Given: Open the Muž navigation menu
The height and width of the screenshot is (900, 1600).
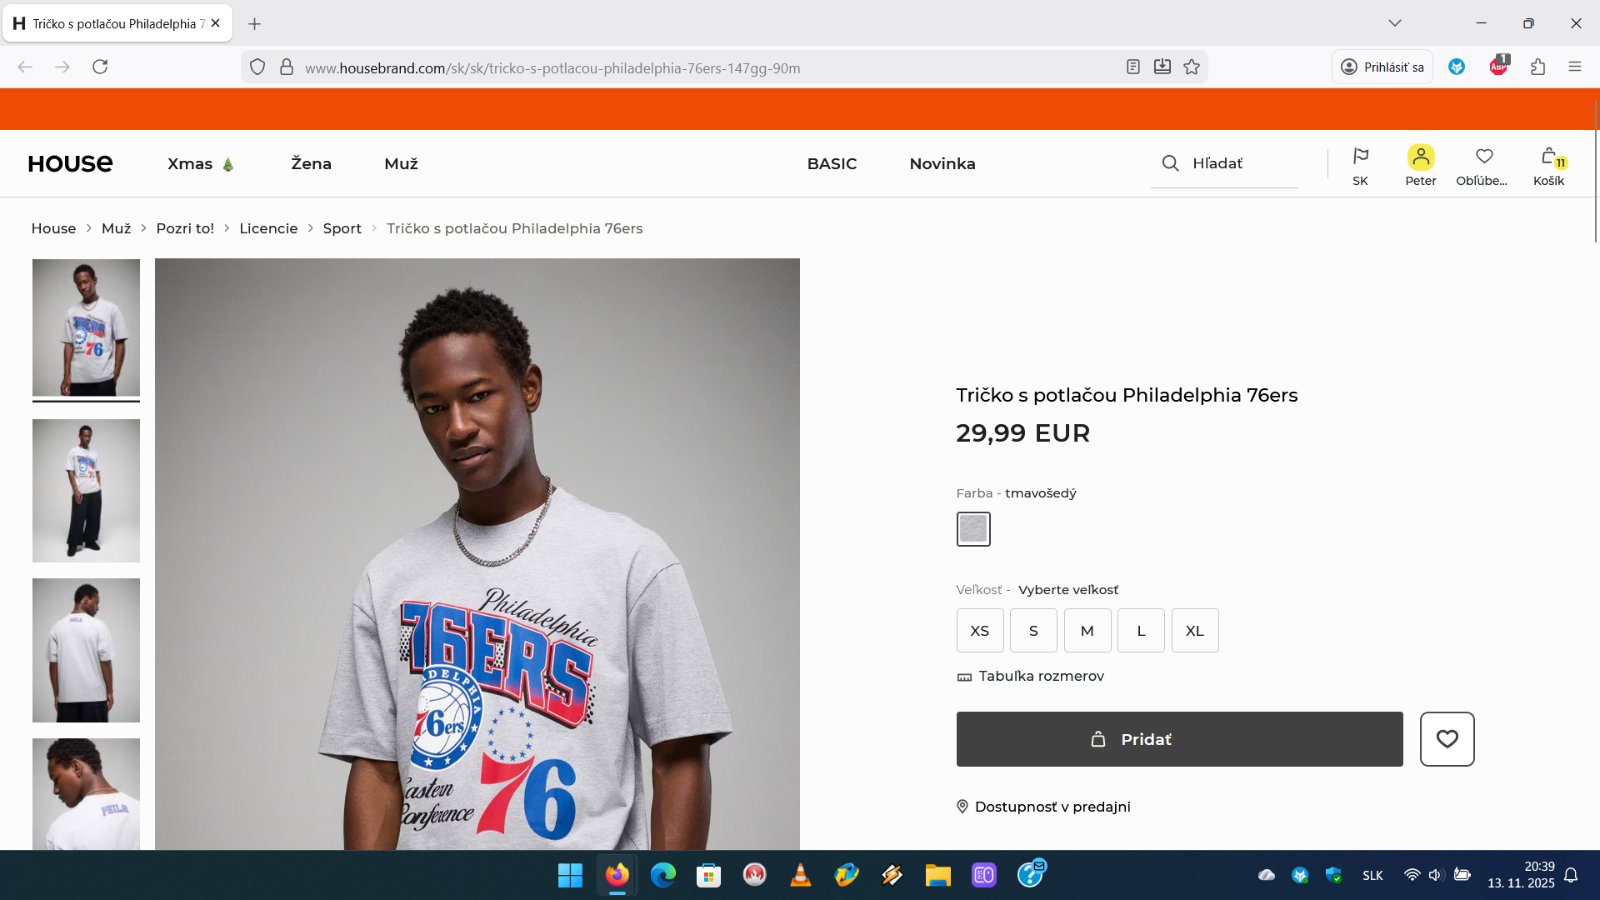Looking at the screenshot, I should (401, 164).
